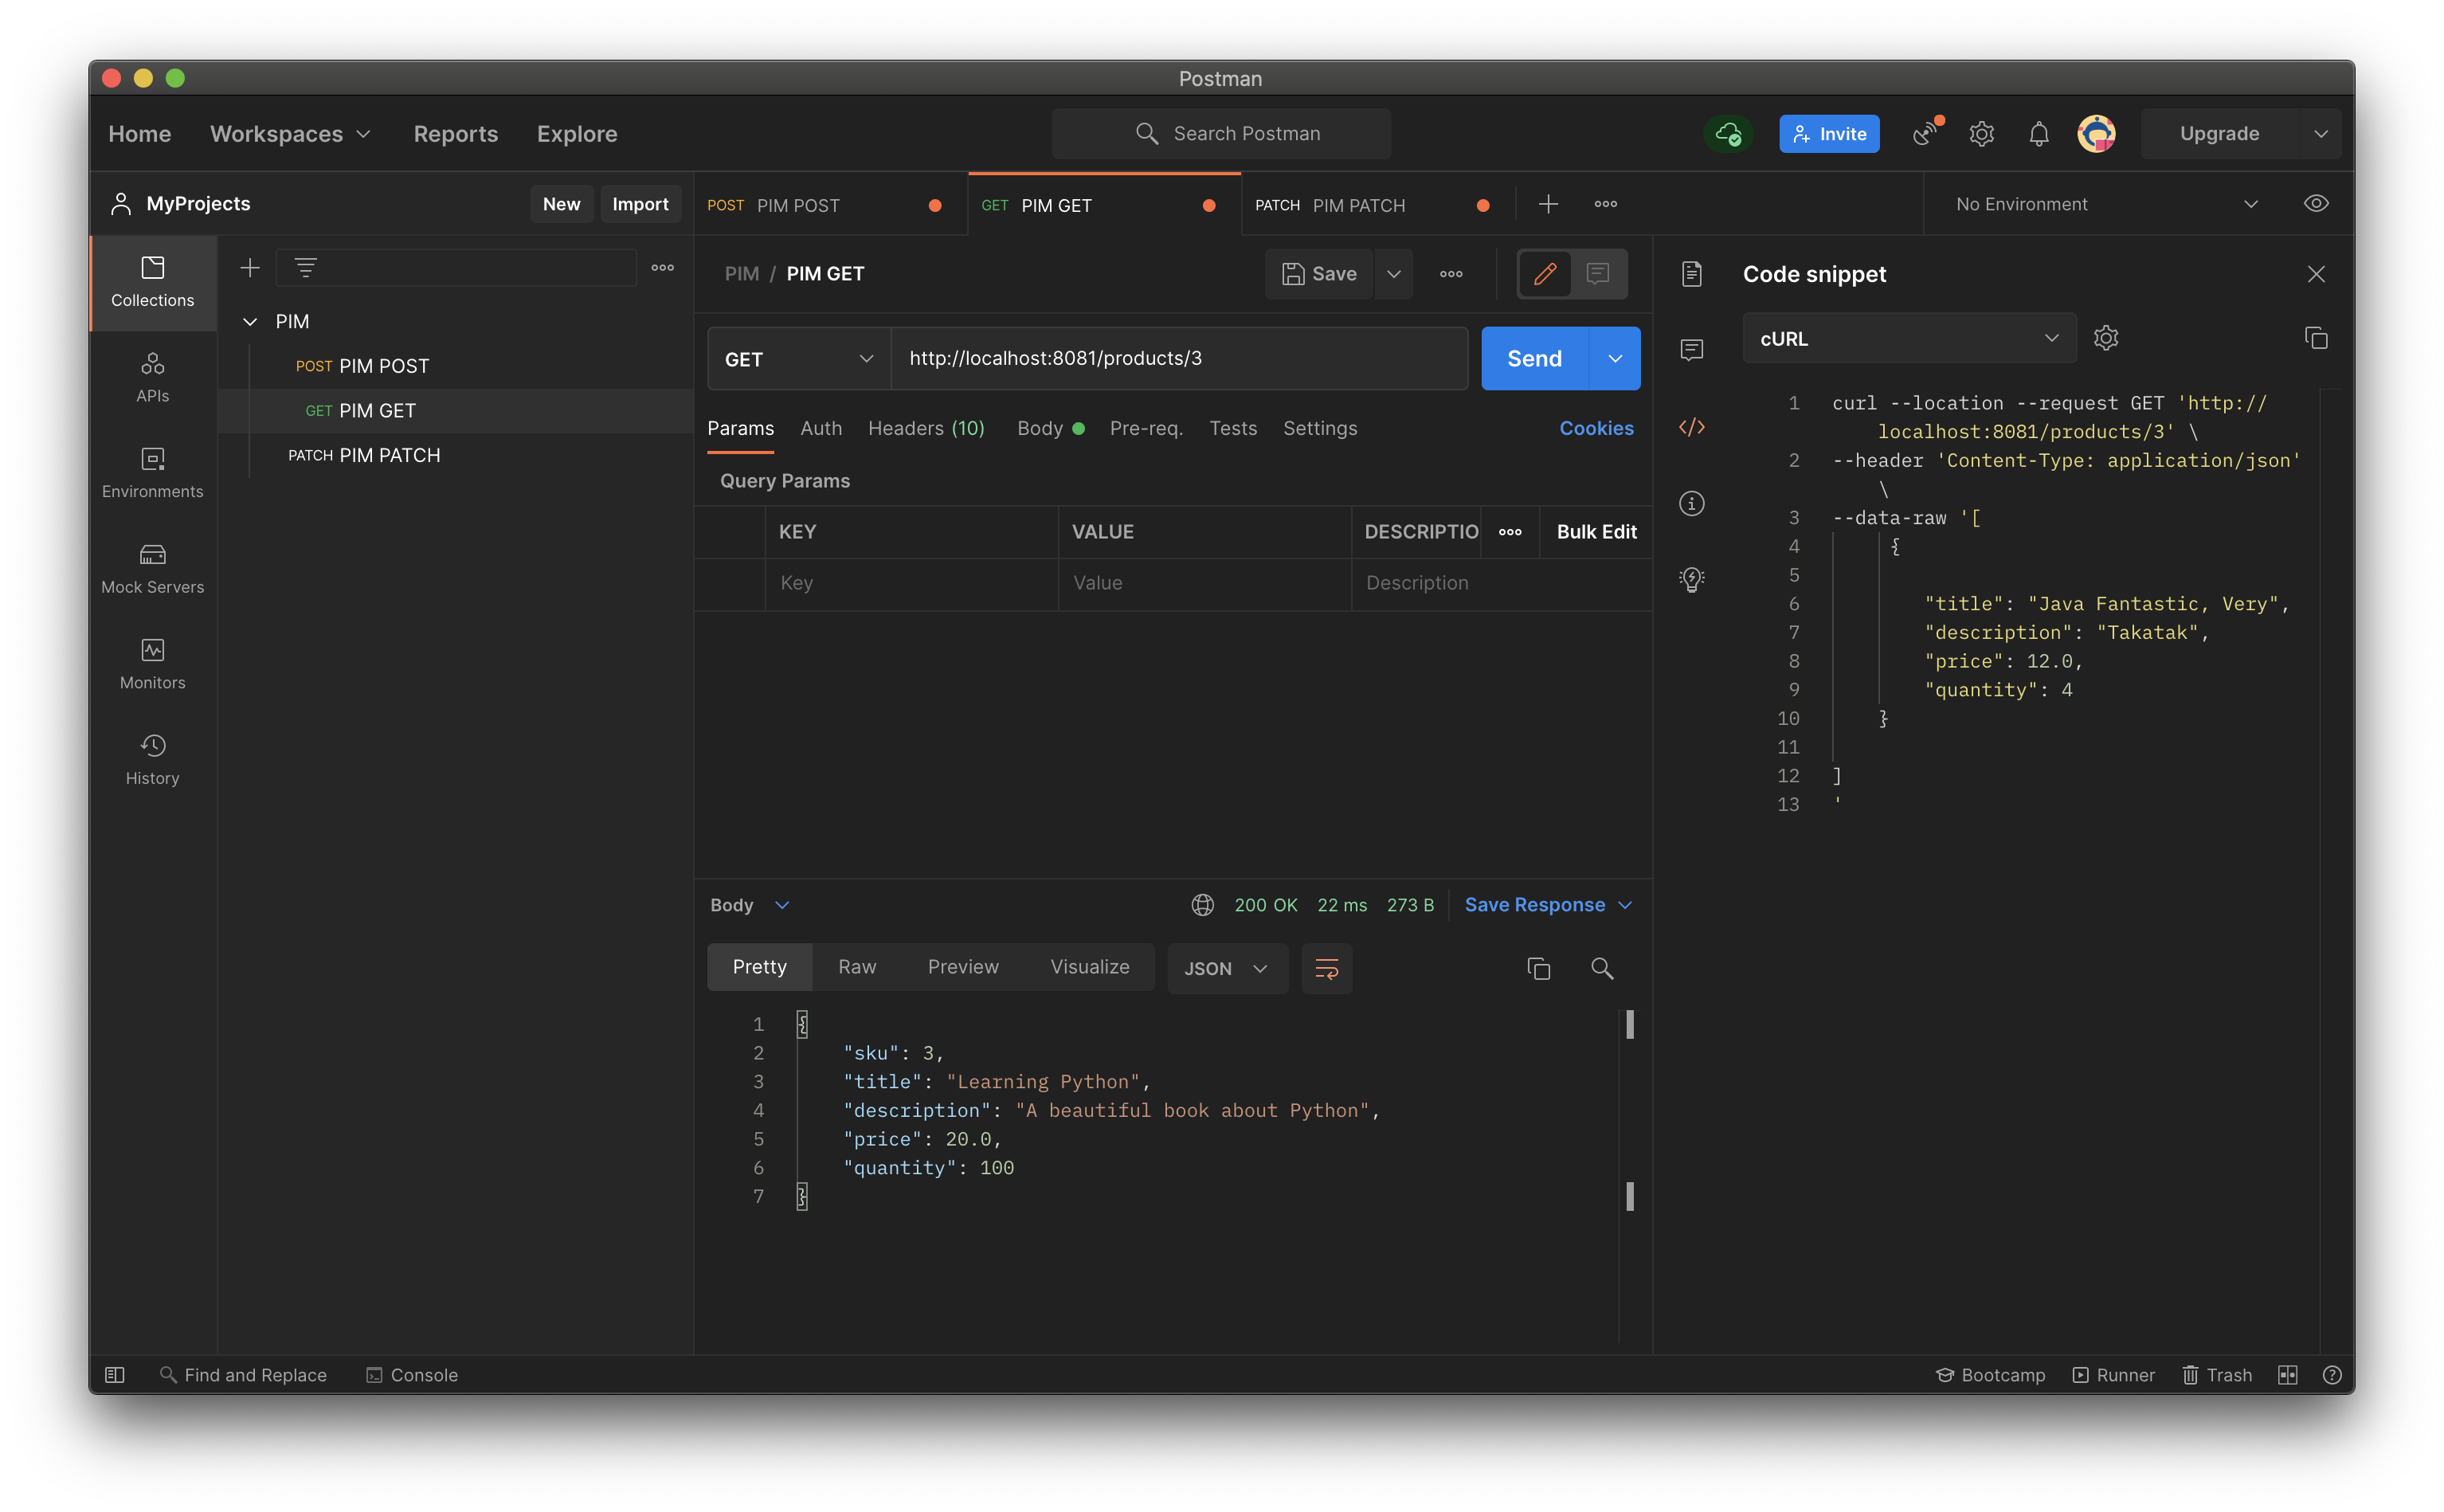Click the request URL field

click(1179, 359)
